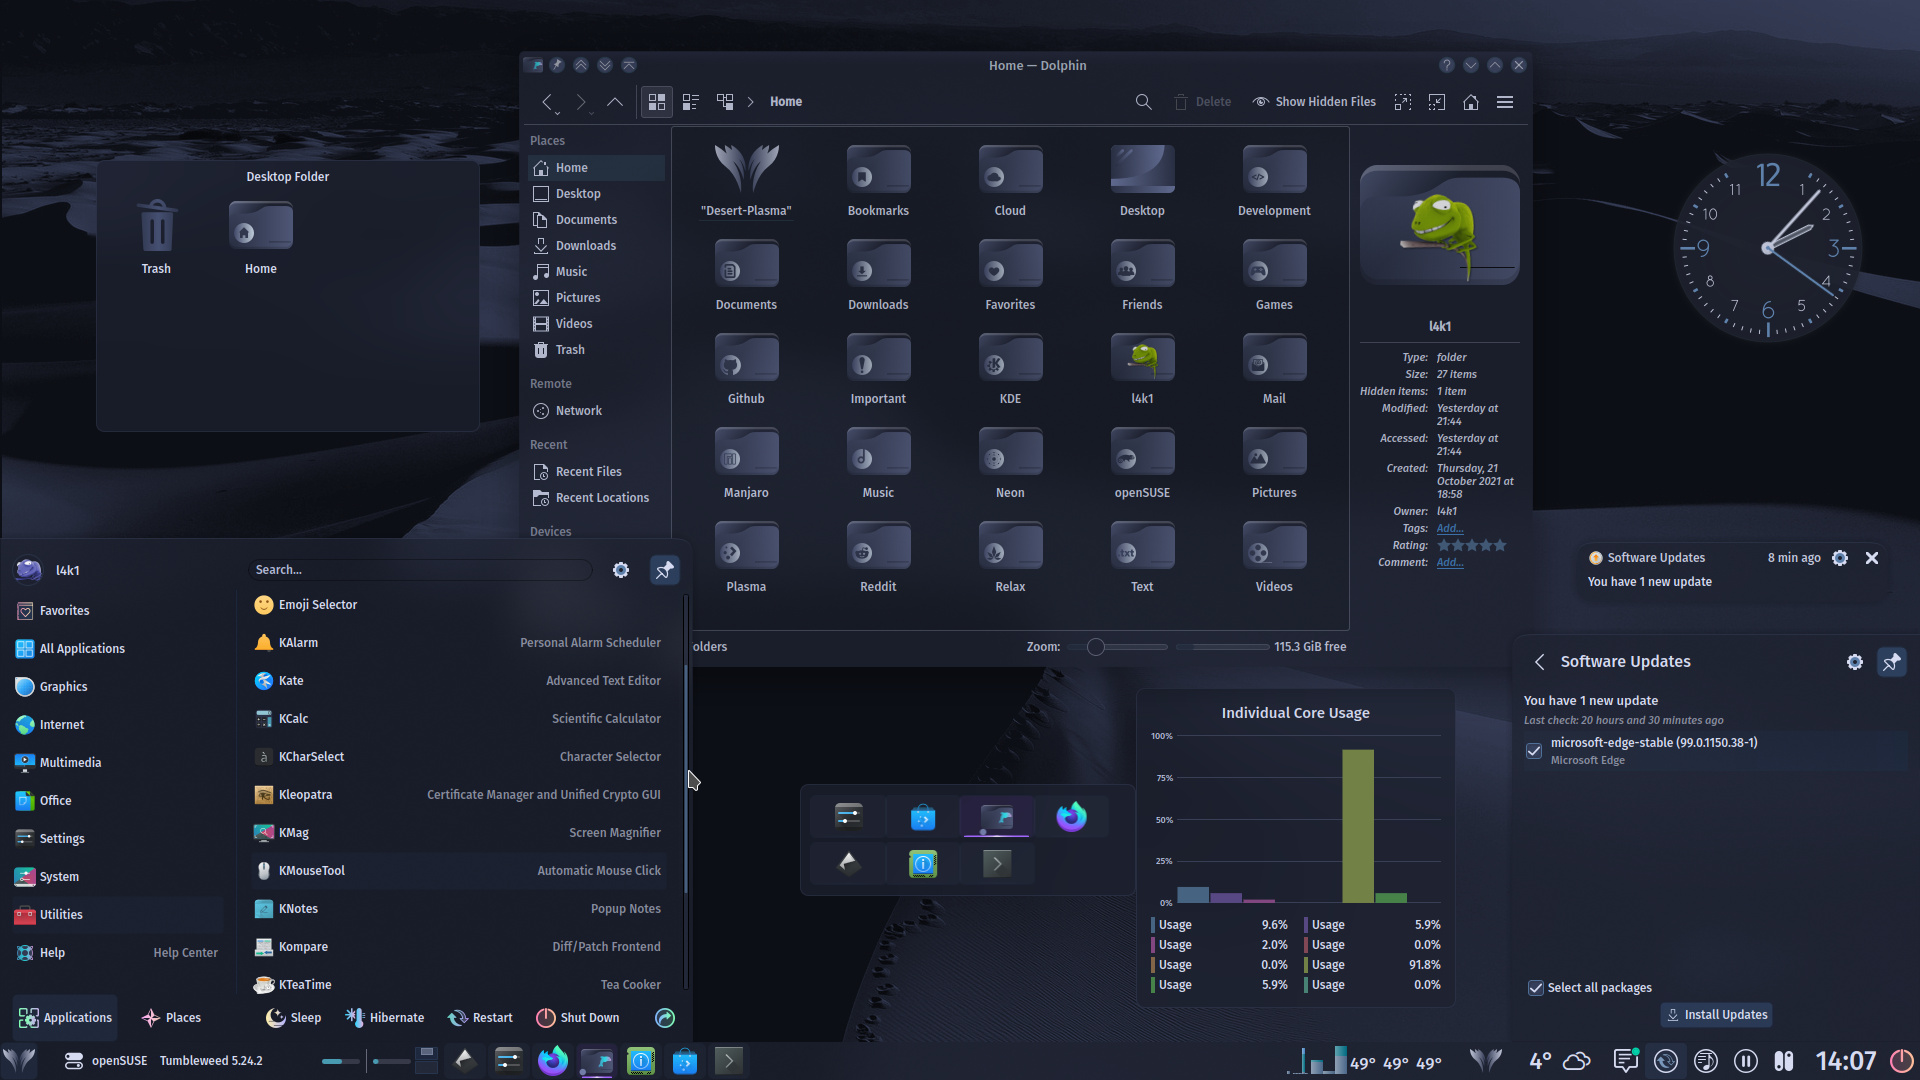The height and width of the screenshot is (1080, 1920).
Task: Click the l4k1 chameleon preview thumbnail
Action: [x=1440, y=227]
